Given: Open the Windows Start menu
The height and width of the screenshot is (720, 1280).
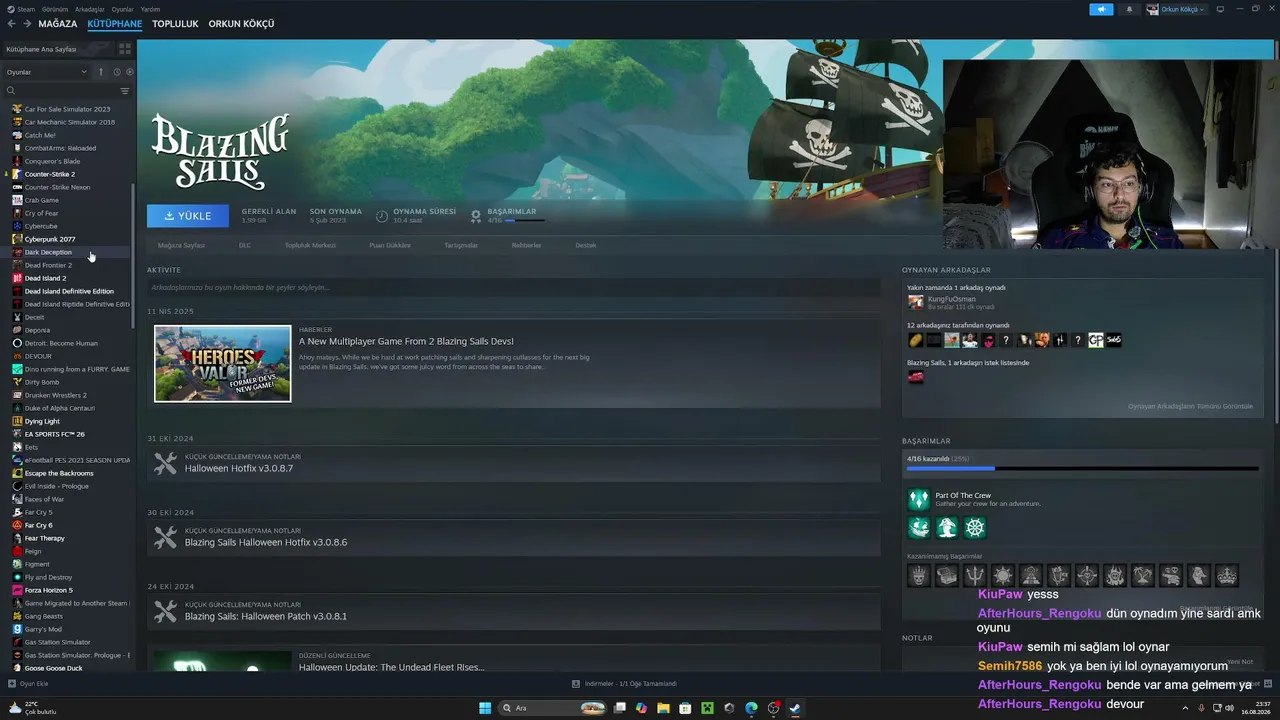Looking at the screenshot, I should pos(485,708).
